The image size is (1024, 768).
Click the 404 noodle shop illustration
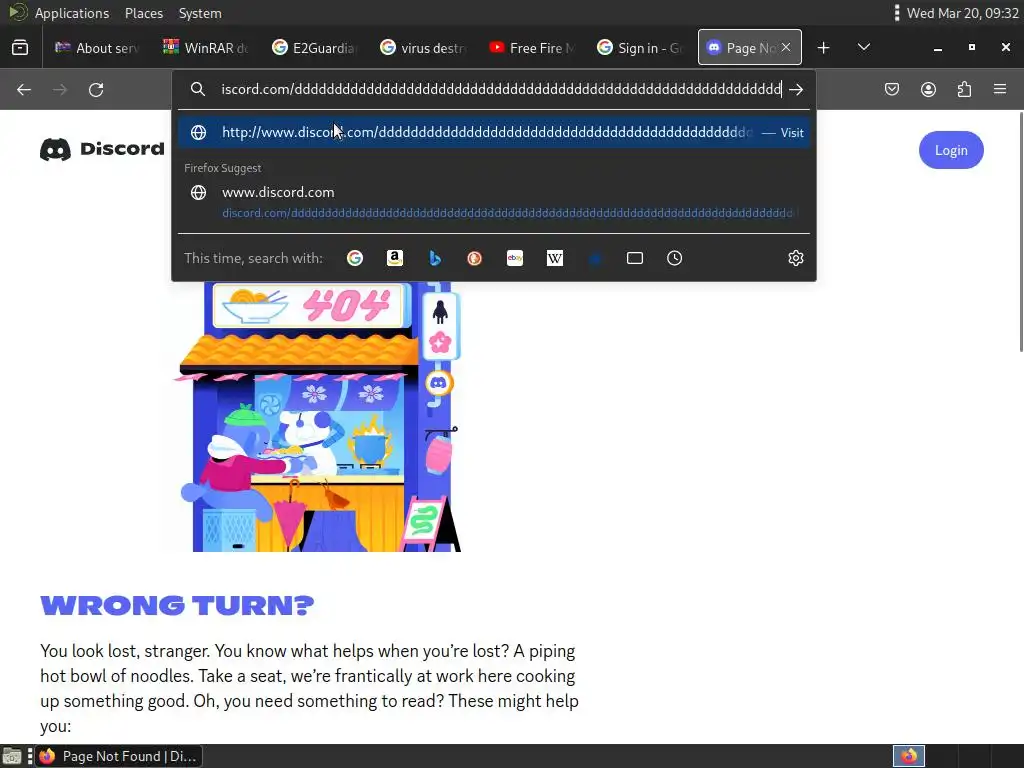[x=319, y=417]
